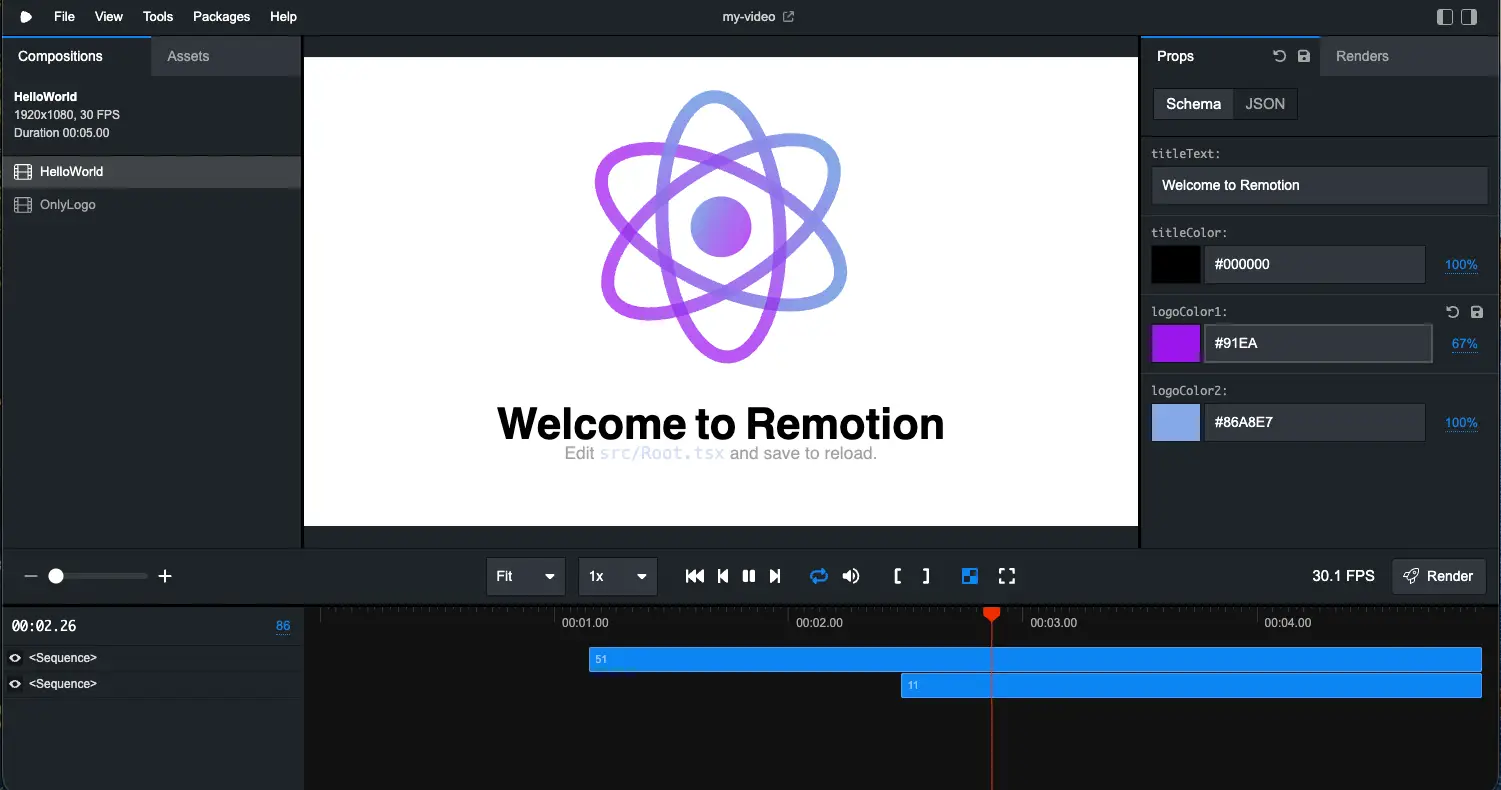Screen dimensions: 1501x790
Task: Click the frame number 86 link
Action: [283, 626]
